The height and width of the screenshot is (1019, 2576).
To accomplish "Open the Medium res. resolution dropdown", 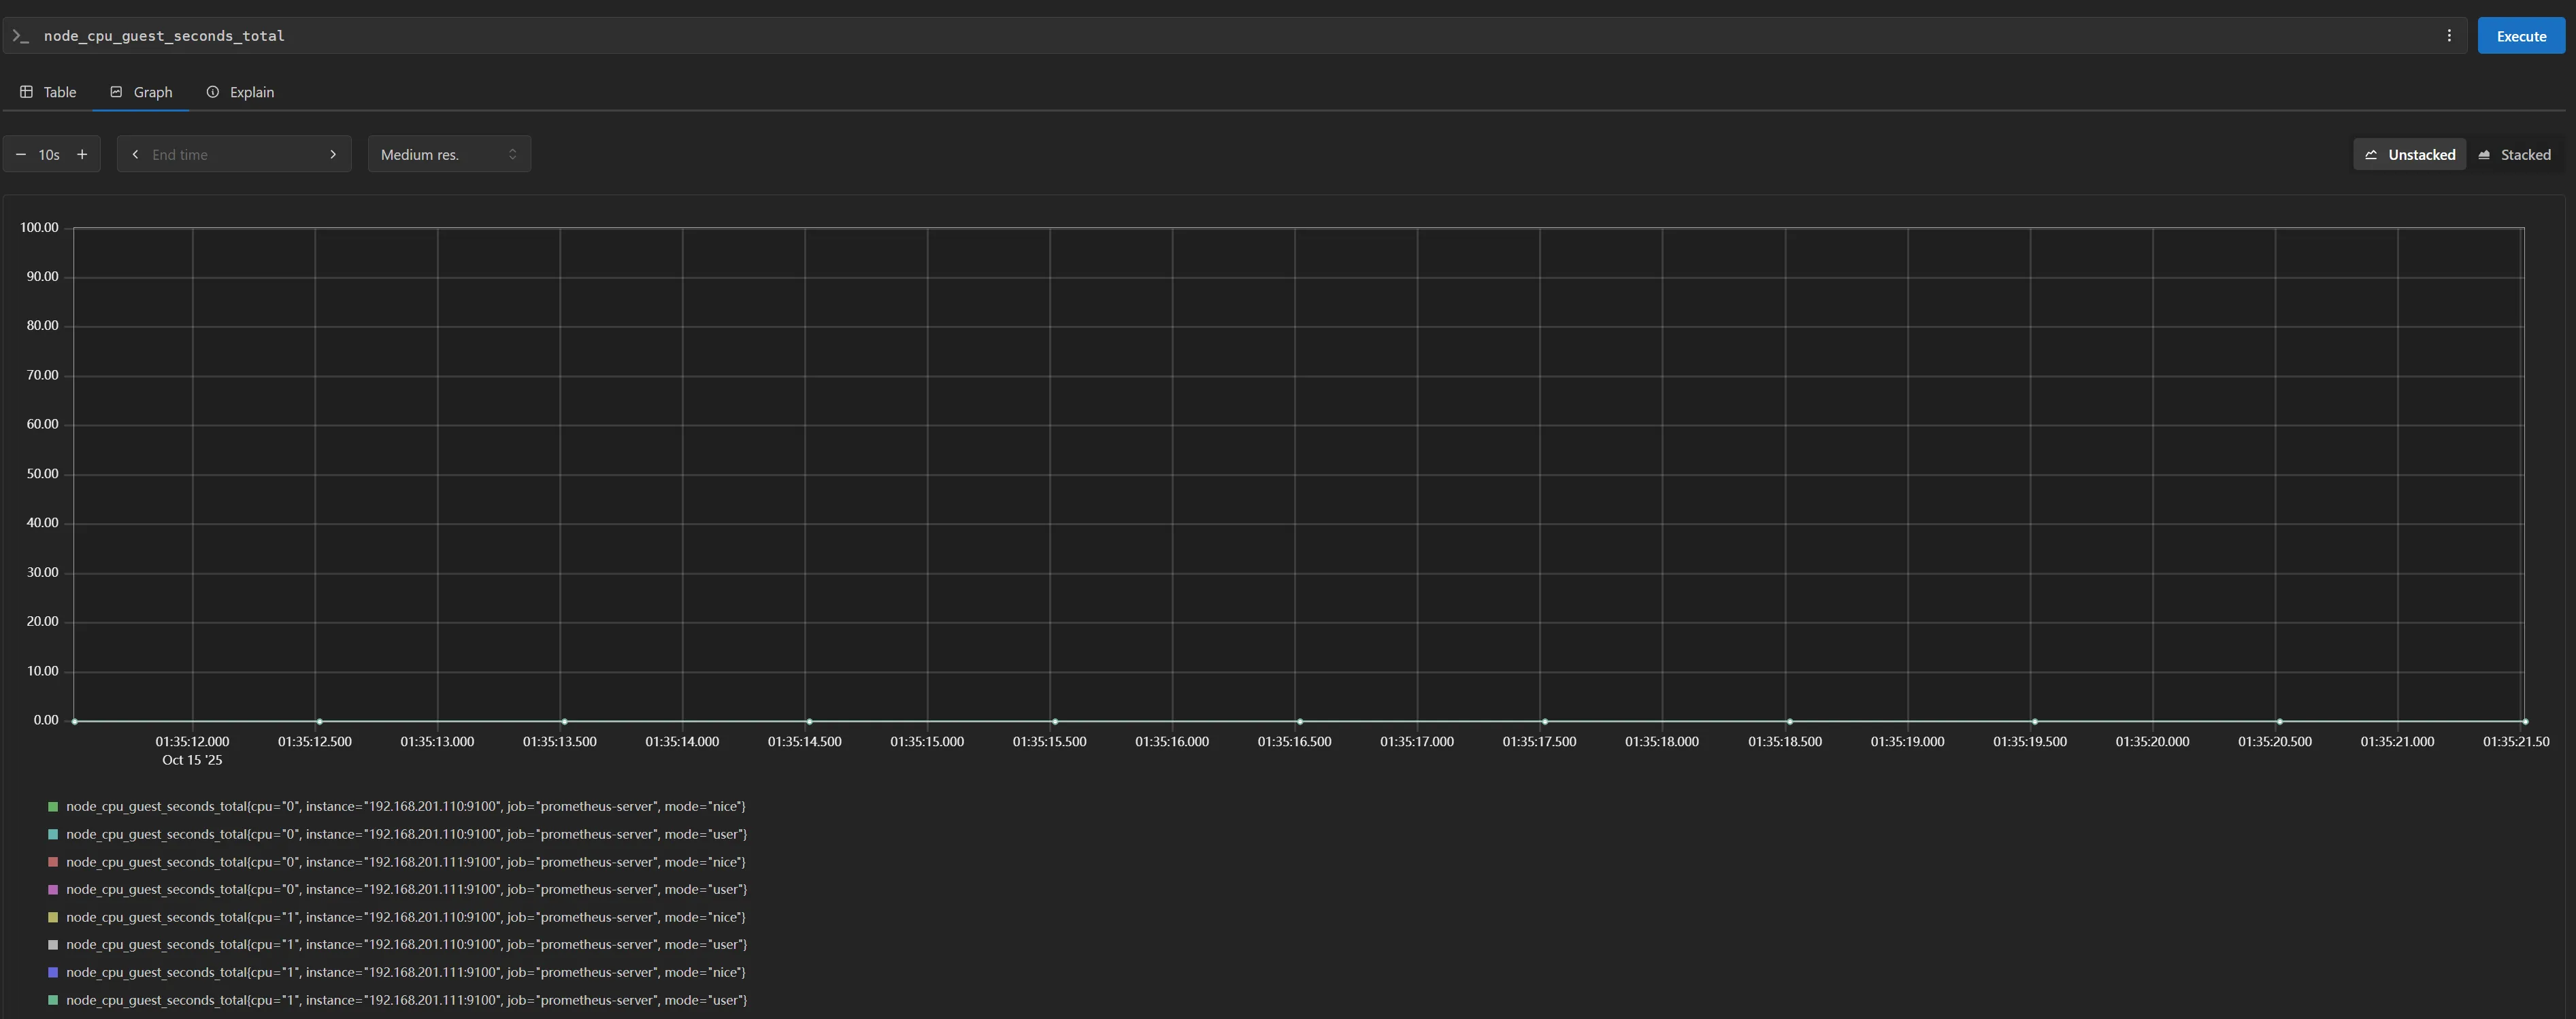I will click(448, 154).
